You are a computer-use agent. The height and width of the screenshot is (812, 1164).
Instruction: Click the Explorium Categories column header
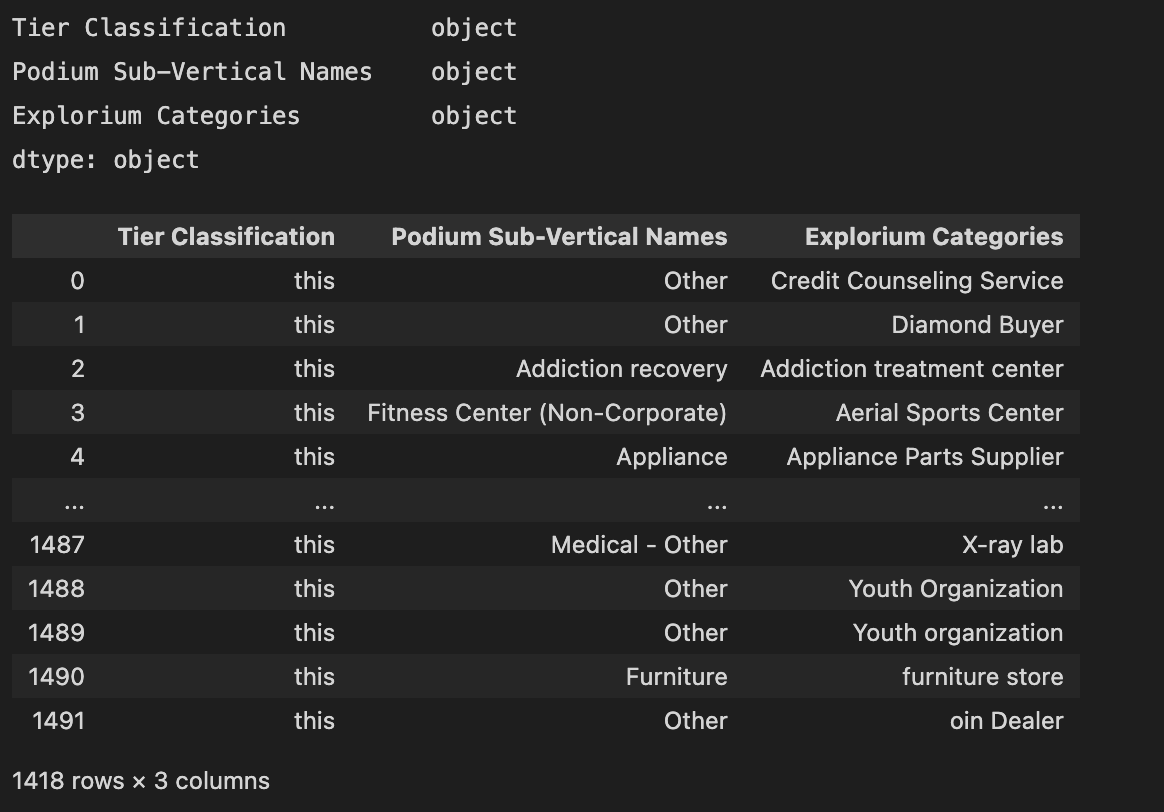(933, 237)
